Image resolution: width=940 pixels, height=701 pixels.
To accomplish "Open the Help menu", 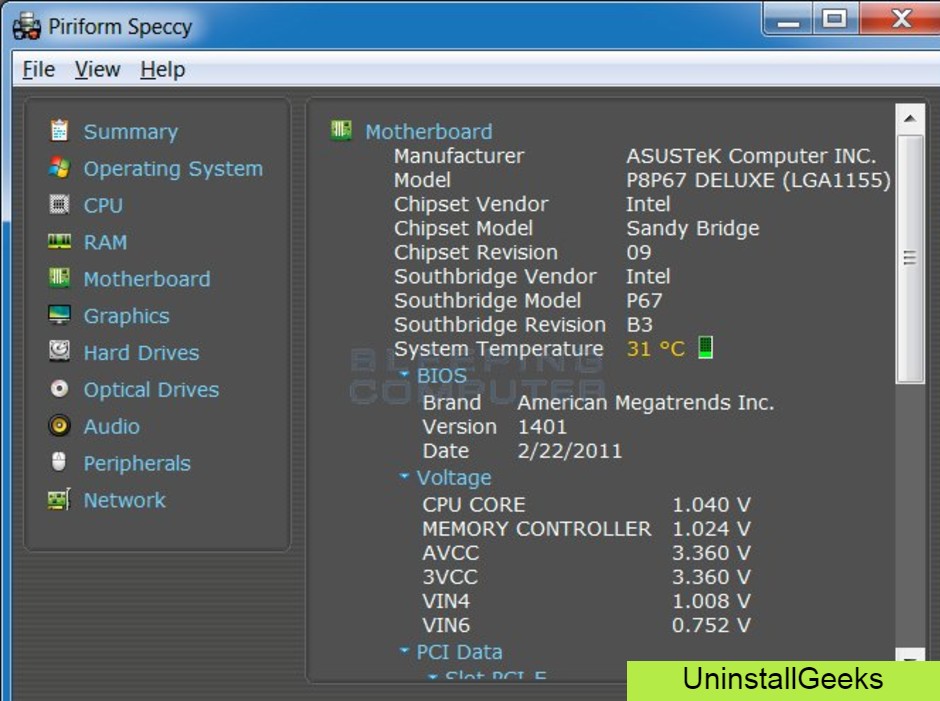I will coord(162,70).
